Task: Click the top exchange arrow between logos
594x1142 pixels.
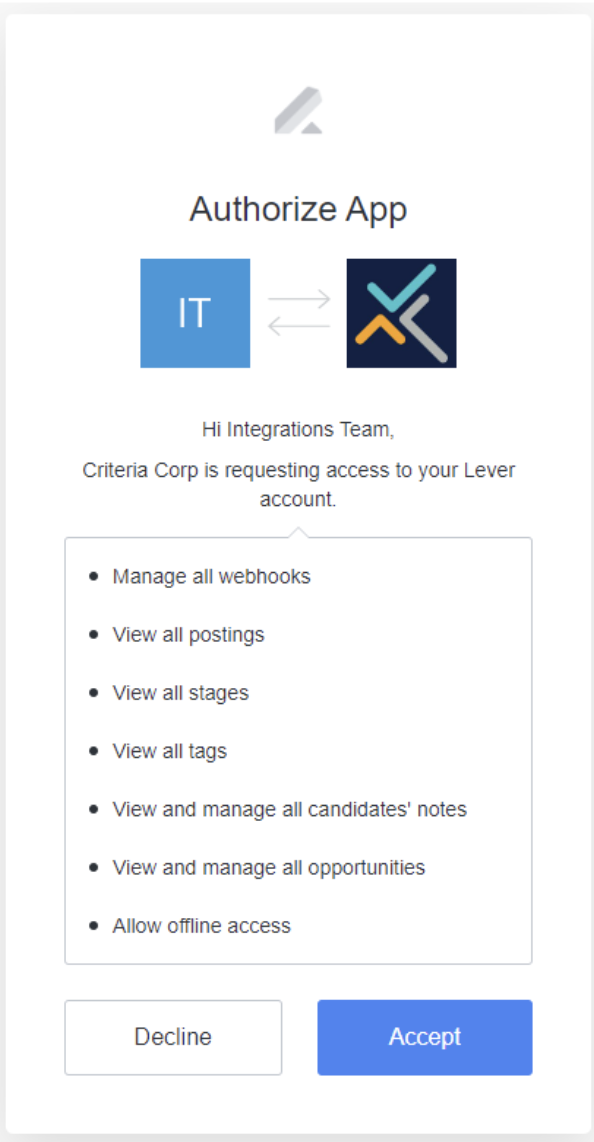Action: (x=296, y=297)
